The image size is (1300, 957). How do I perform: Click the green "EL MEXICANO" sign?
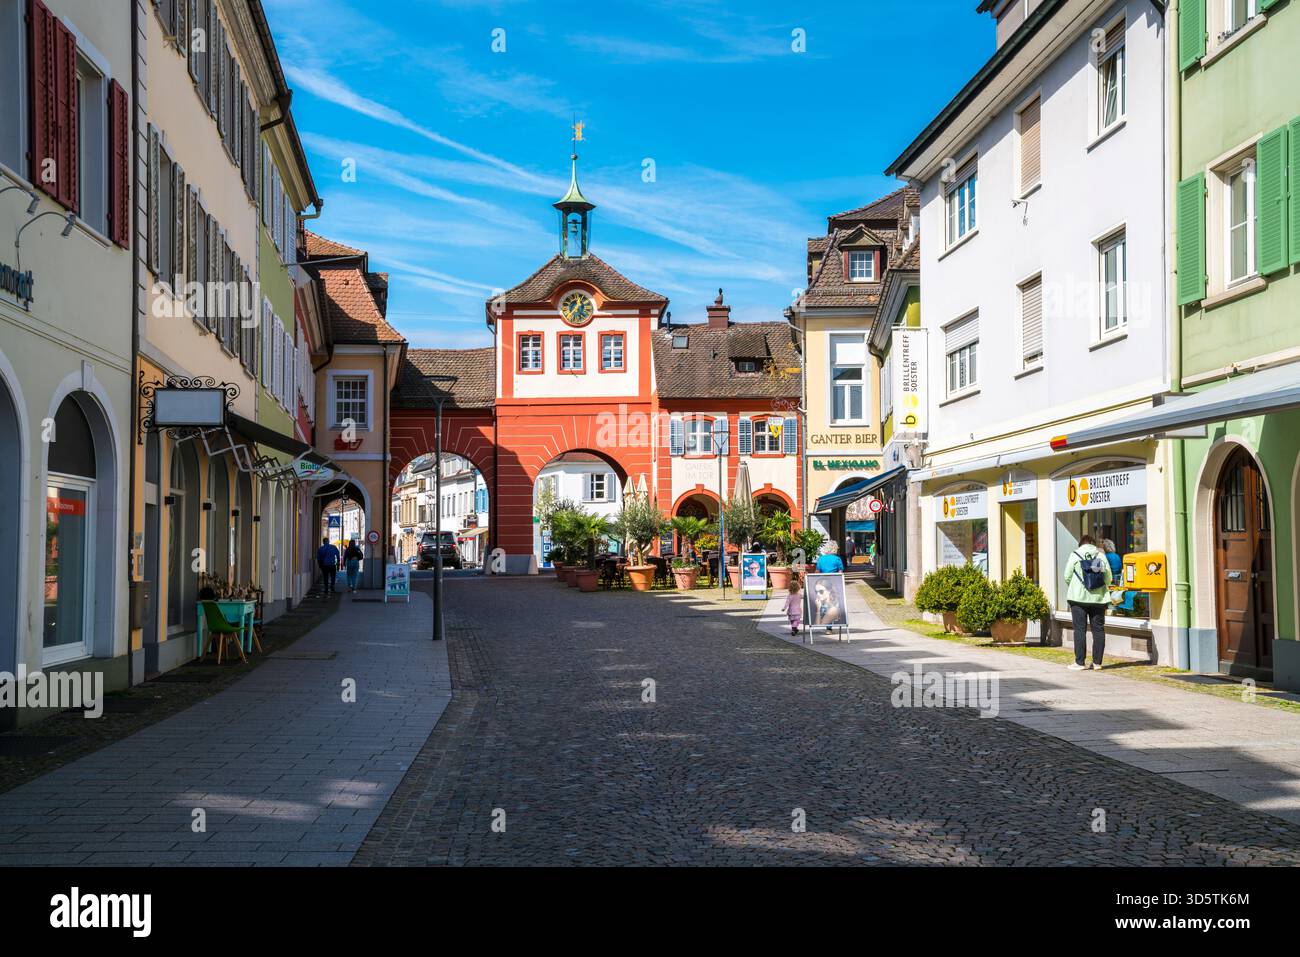click(x=845, y=464)
